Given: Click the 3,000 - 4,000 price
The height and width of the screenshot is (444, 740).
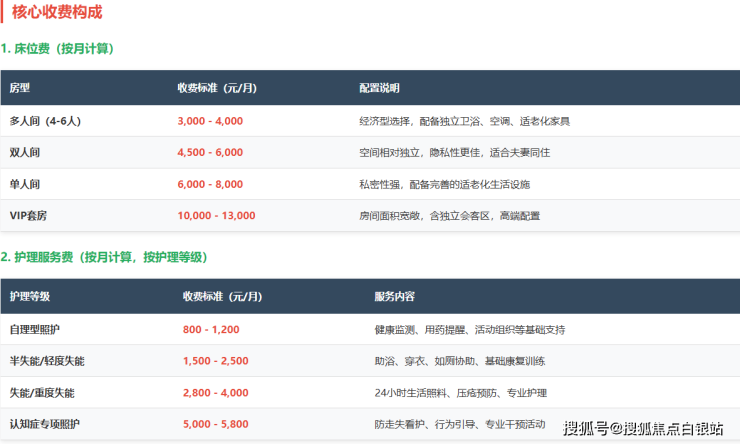Looking at the screenshot, I should click(x=210, y=121).
